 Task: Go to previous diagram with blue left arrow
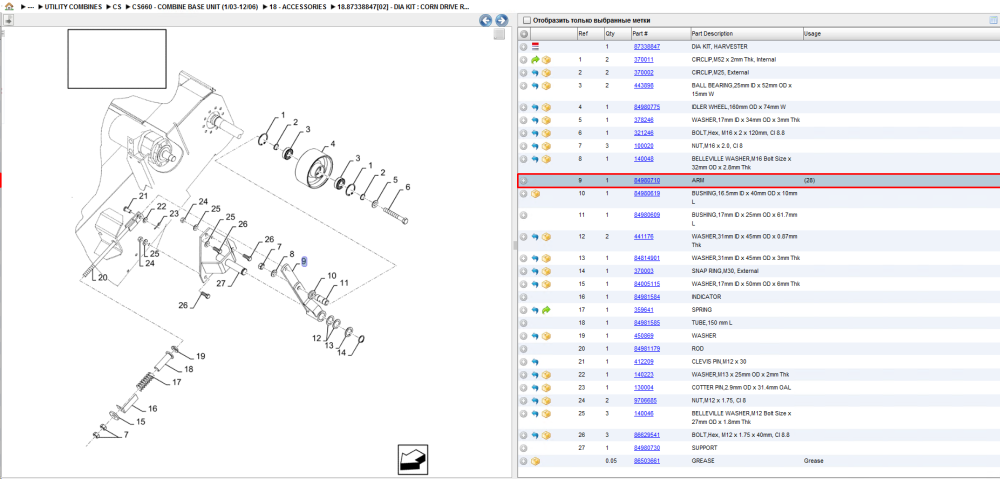coord(485,20)
